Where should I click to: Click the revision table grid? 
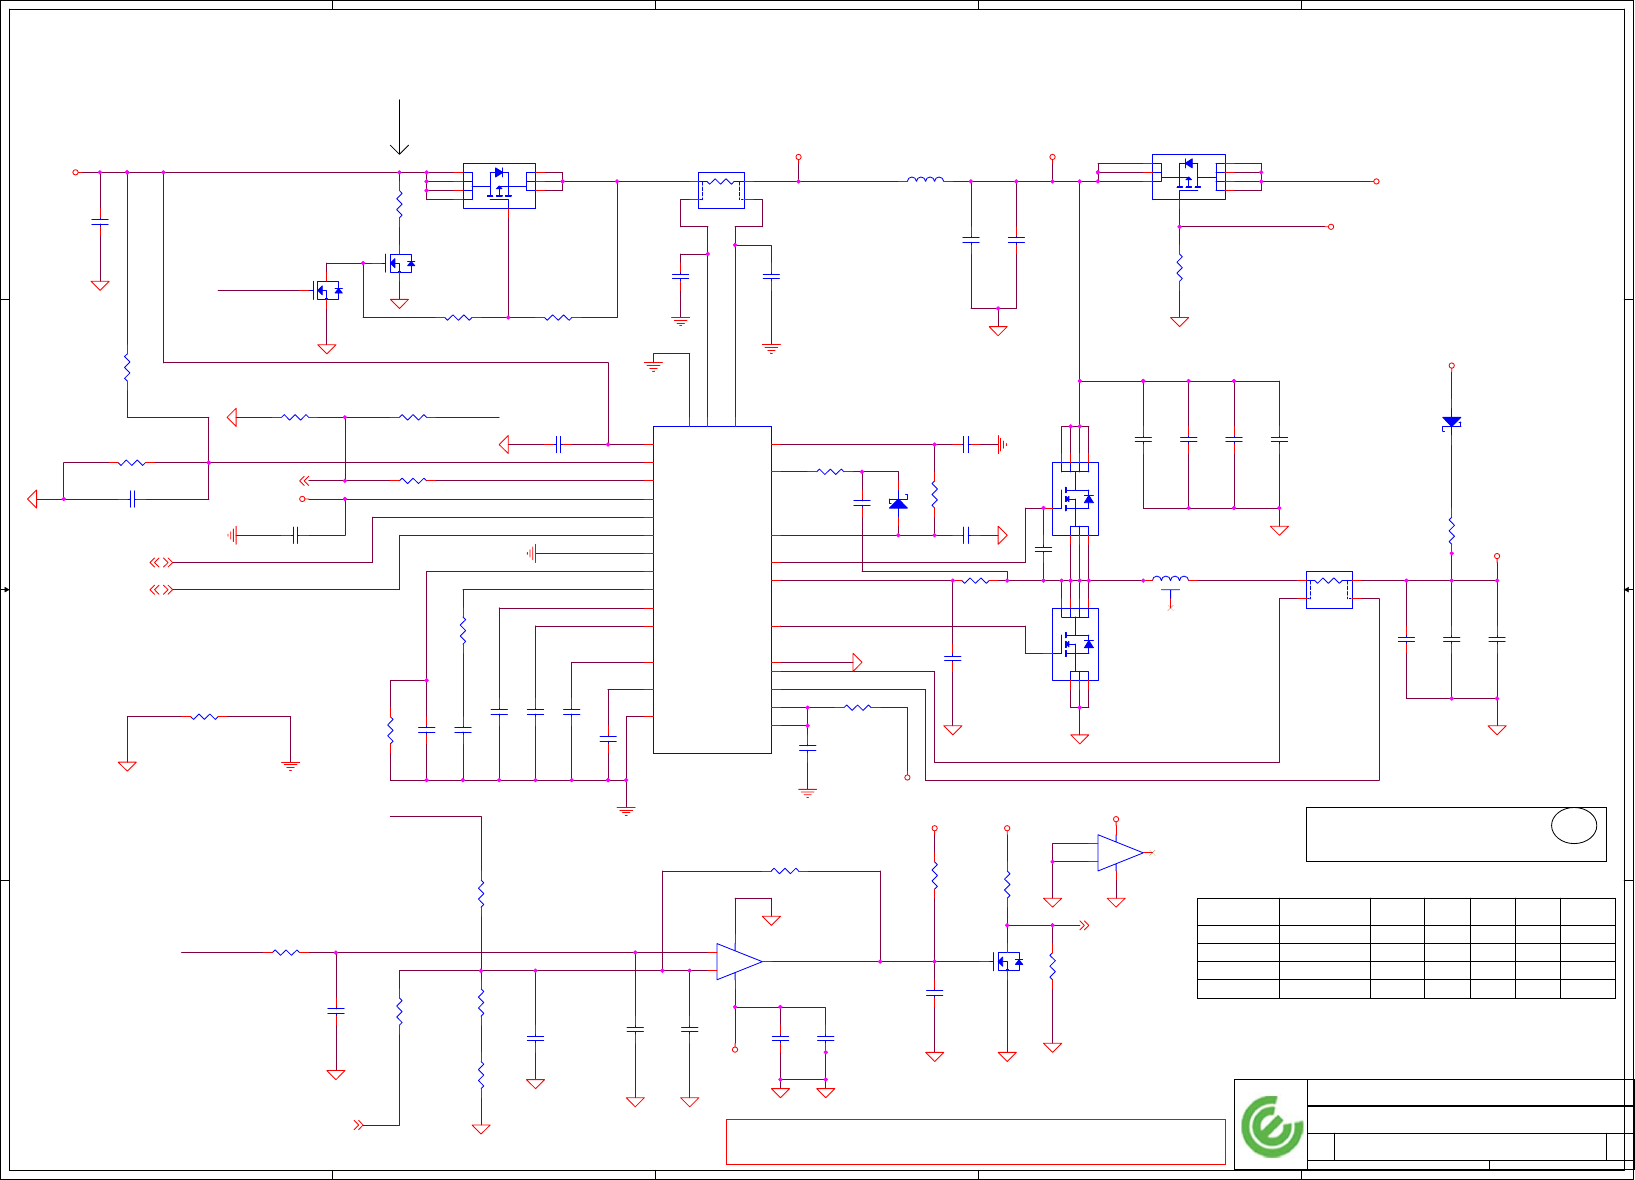[1406, 948]
